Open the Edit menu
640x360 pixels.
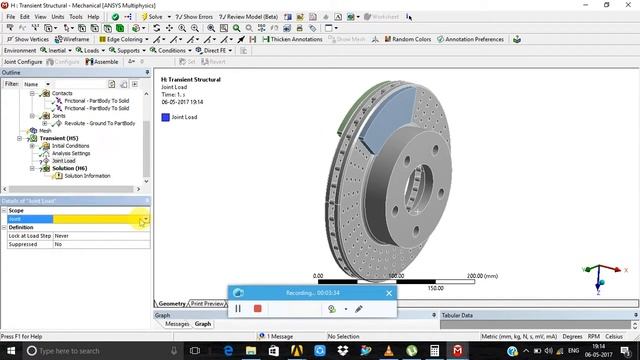point(25,17)
